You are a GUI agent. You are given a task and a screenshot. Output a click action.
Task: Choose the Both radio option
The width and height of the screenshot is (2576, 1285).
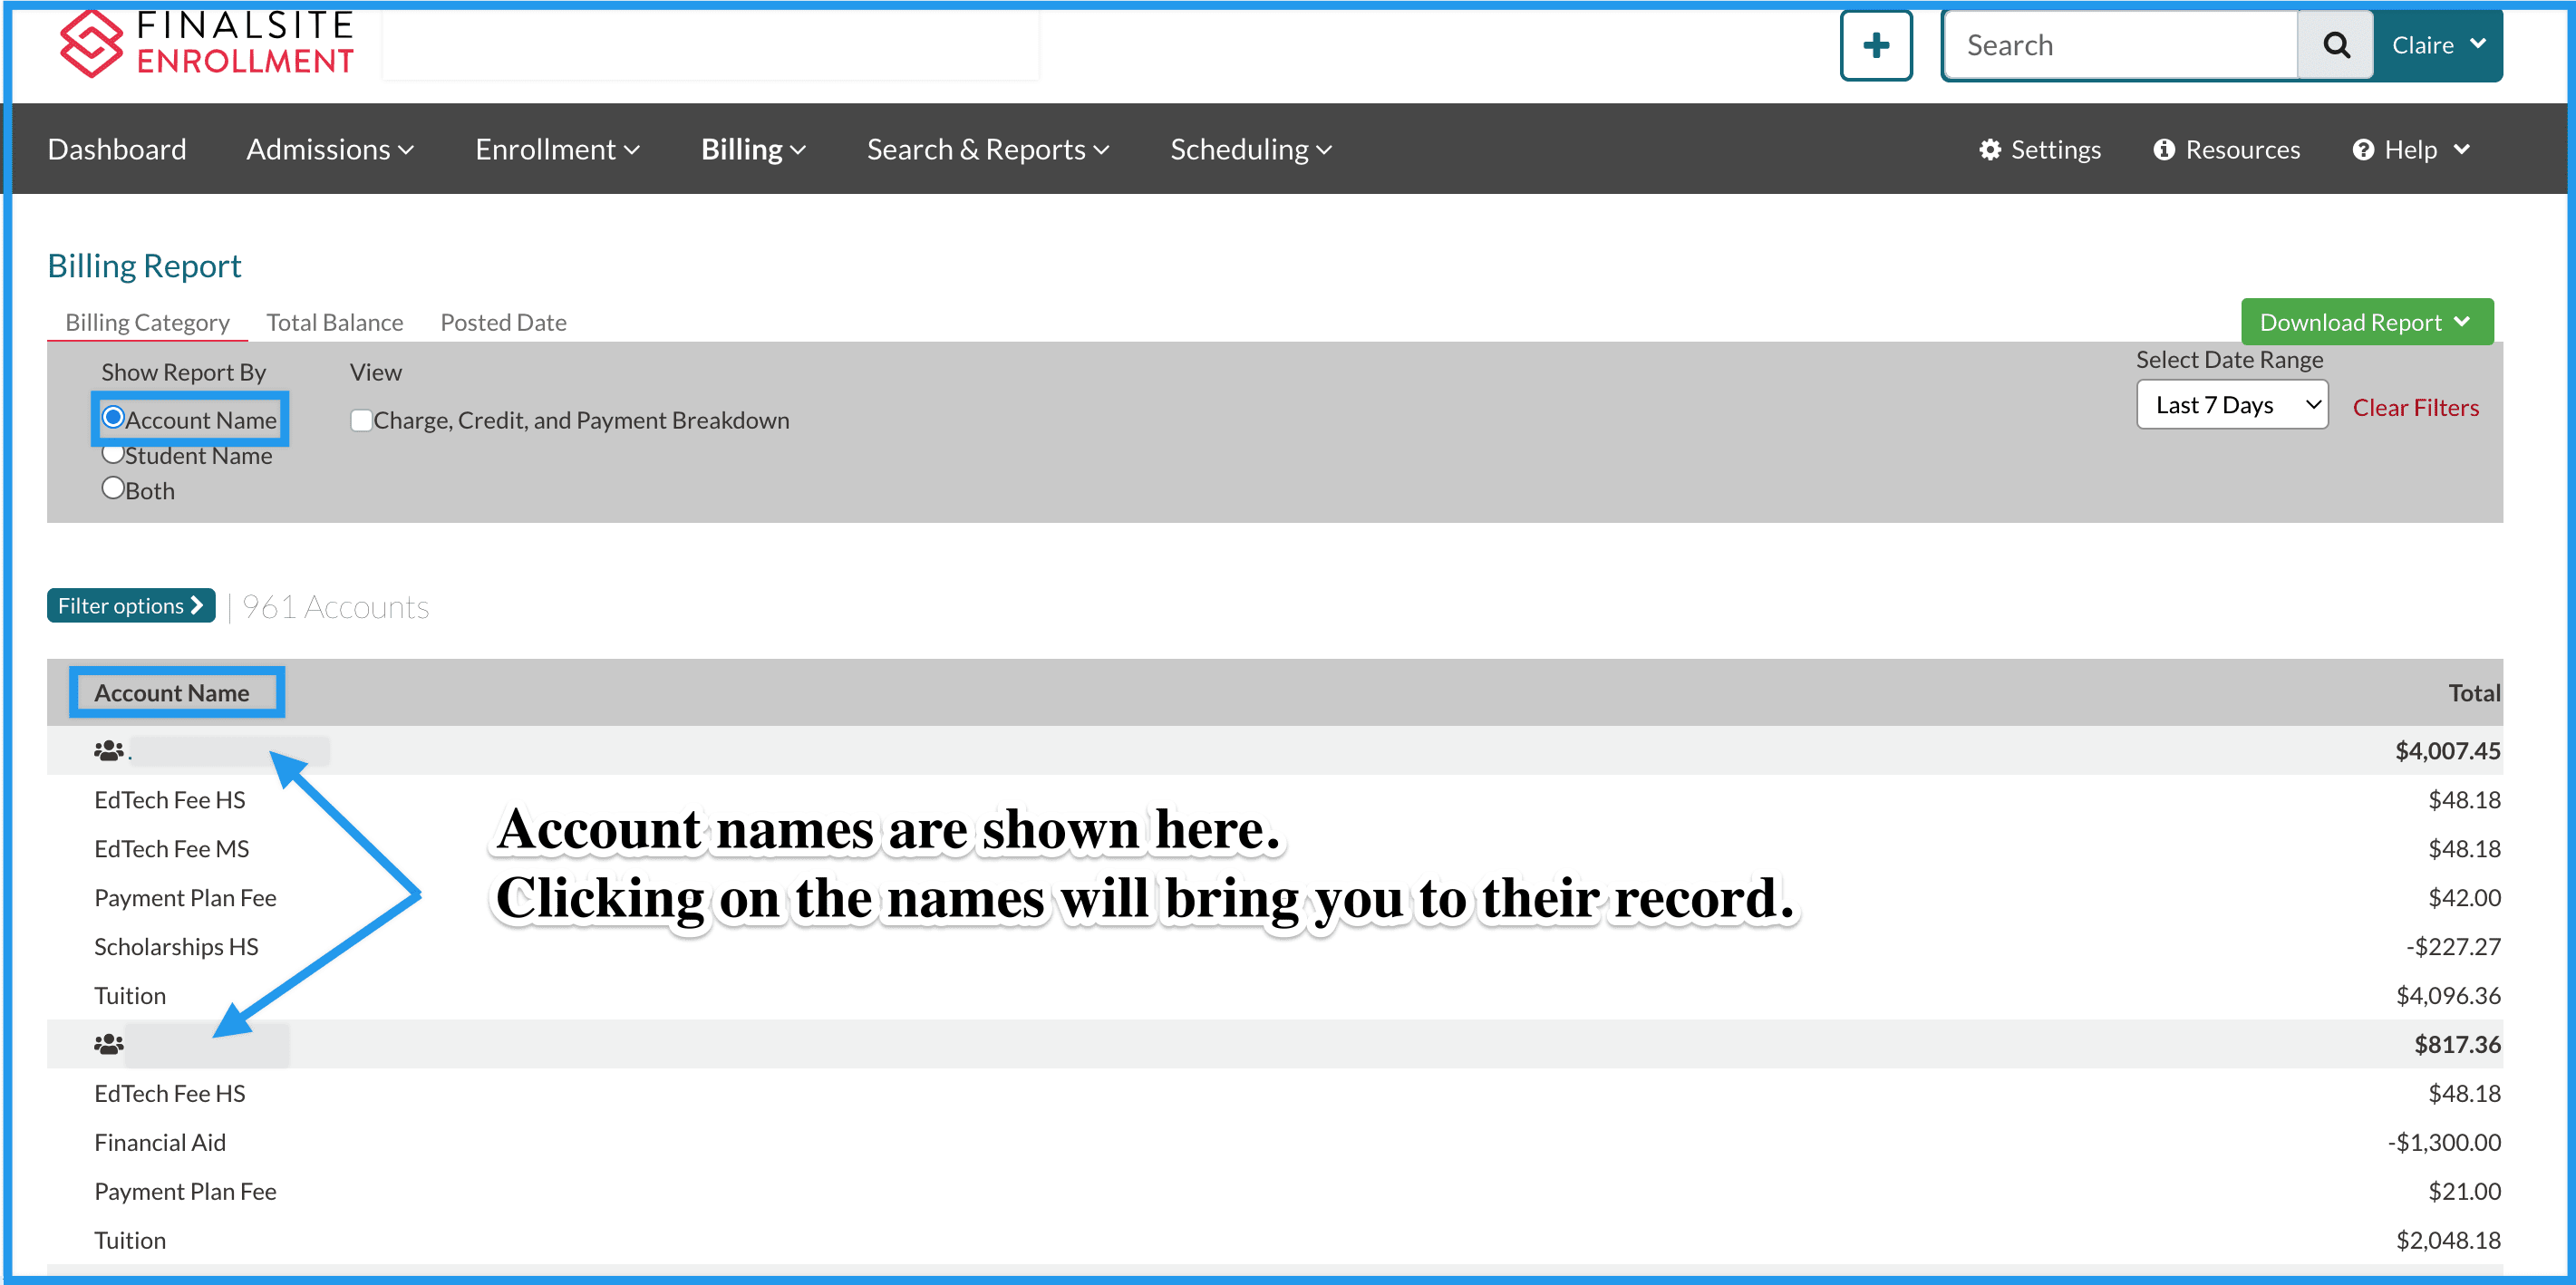click(113, 489)
